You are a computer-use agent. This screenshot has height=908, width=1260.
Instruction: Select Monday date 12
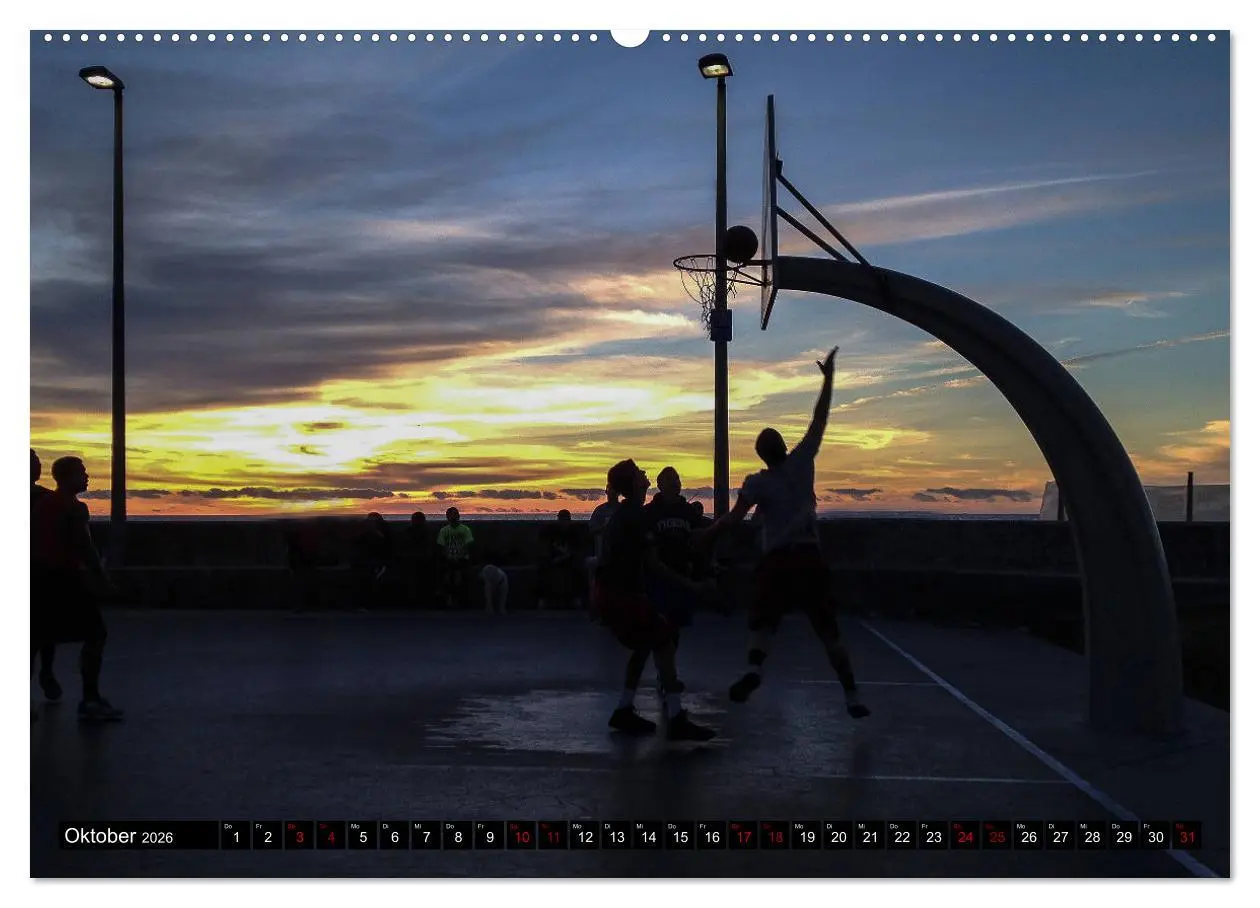pos(583,838)
